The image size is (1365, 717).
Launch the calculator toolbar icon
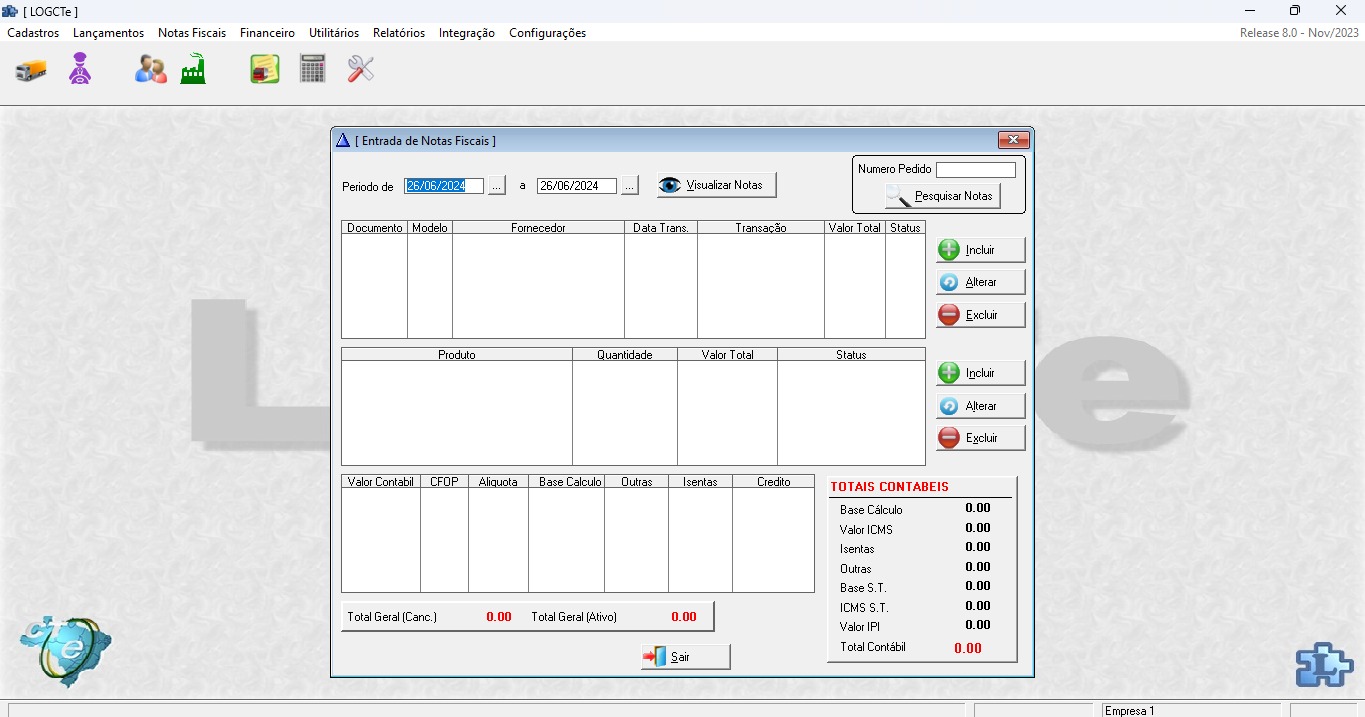point(313,69)
